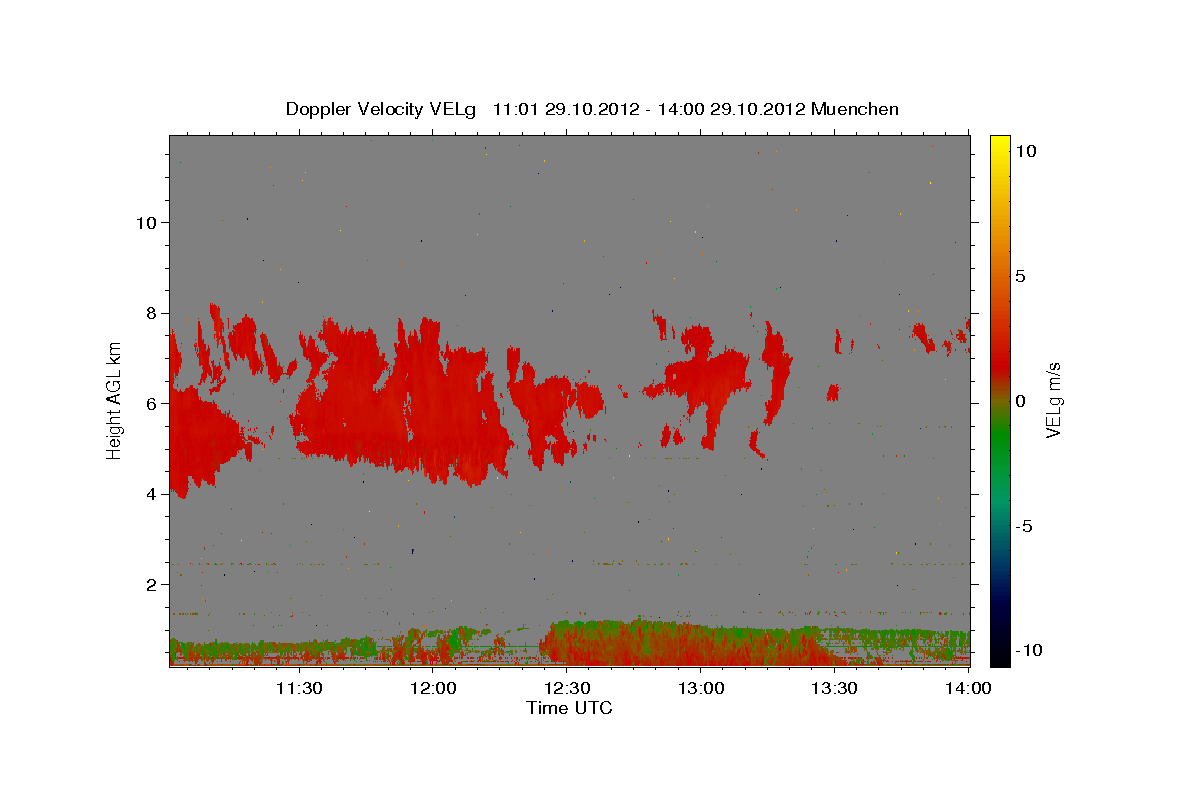Click the '14:00' time tick label
Image resolution: width=1200 pixels, height=800 pixels.
click(969, 688)
